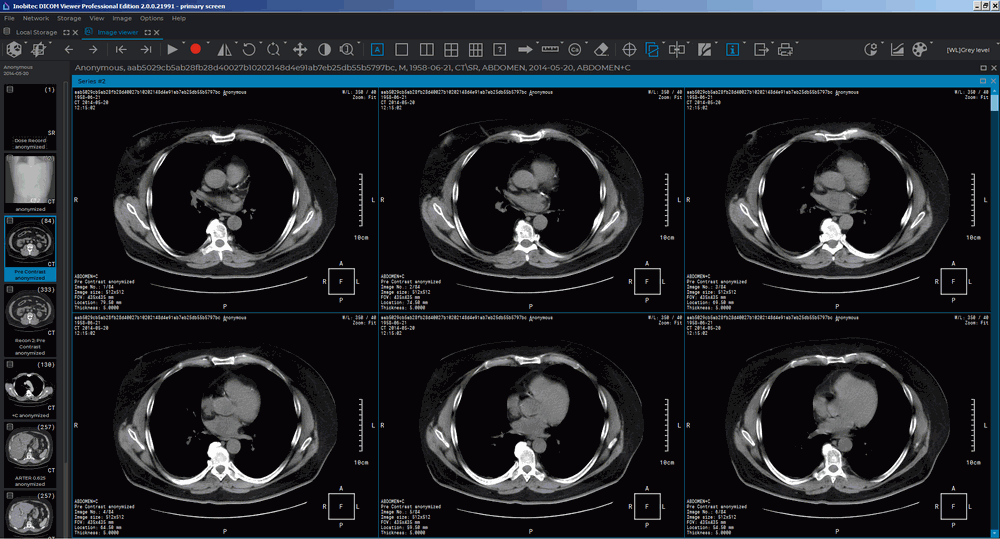The width and height of the screenshot is (1000, 539).
Task: Select the single-image layout button
Action: [x=401, y=49]
